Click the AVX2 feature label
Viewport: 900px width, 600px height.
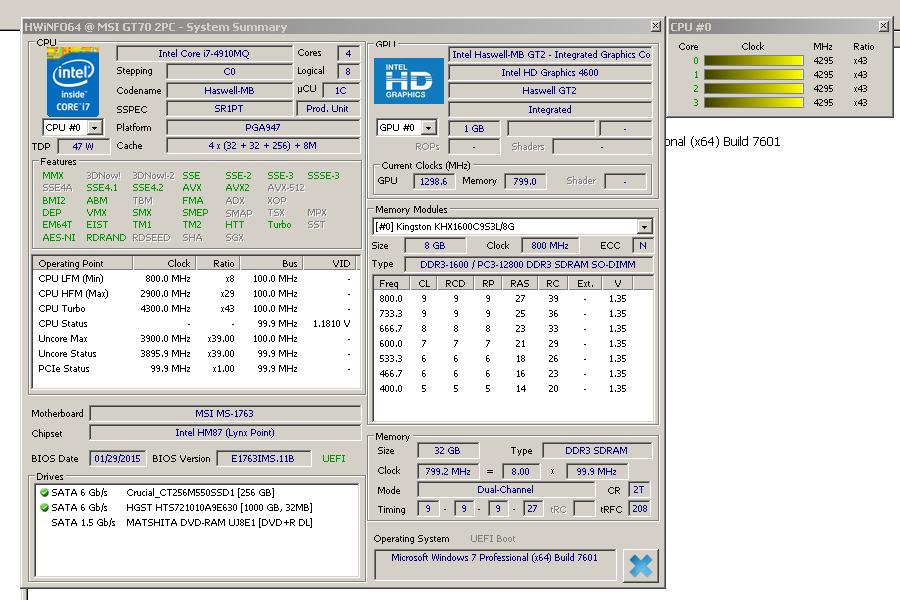coord(238,188)
